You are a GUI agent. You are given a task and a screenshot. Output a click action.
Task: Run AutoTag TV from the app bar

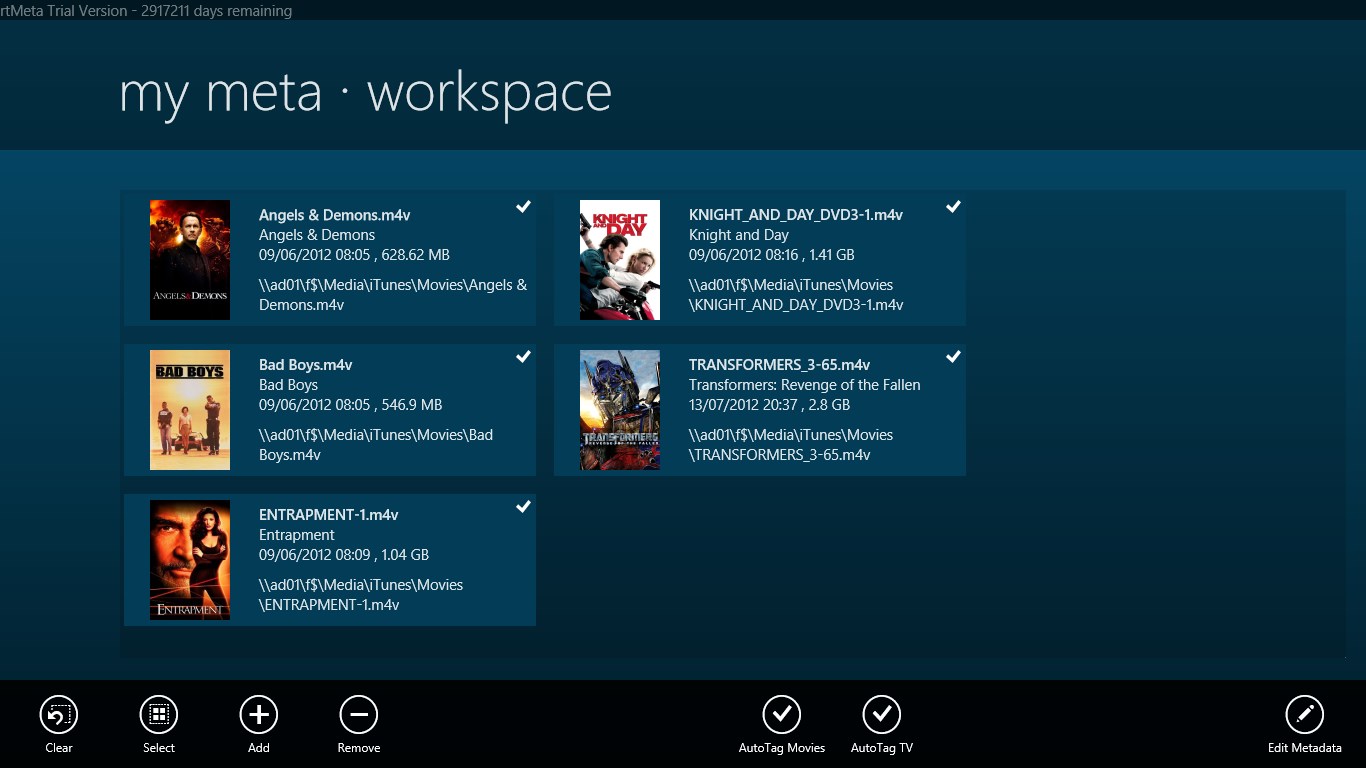[881, 714]
